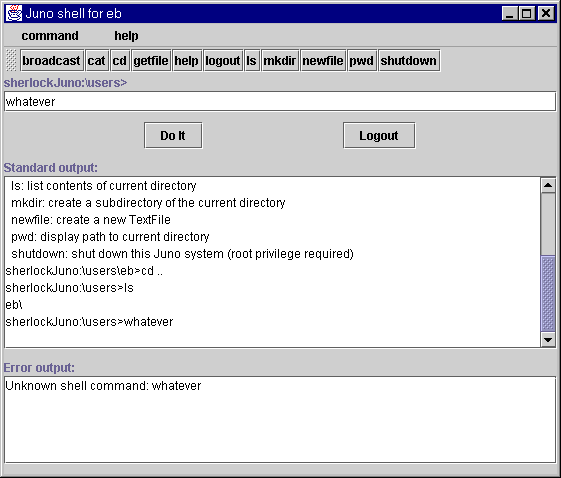Viewport: 561px width, 478px height.
Task: Select the cat command button
Action: 97,60
